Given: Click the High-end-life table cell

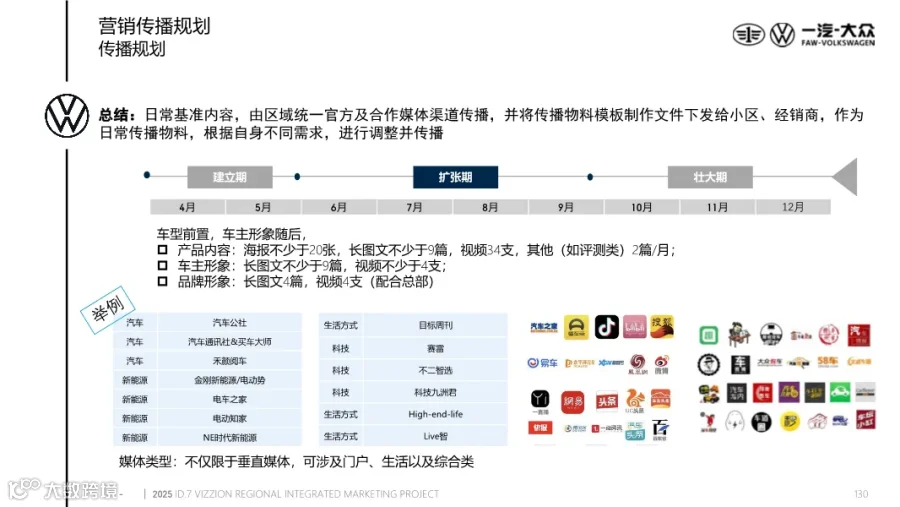Looking at the screenshot, I should 436,414.
